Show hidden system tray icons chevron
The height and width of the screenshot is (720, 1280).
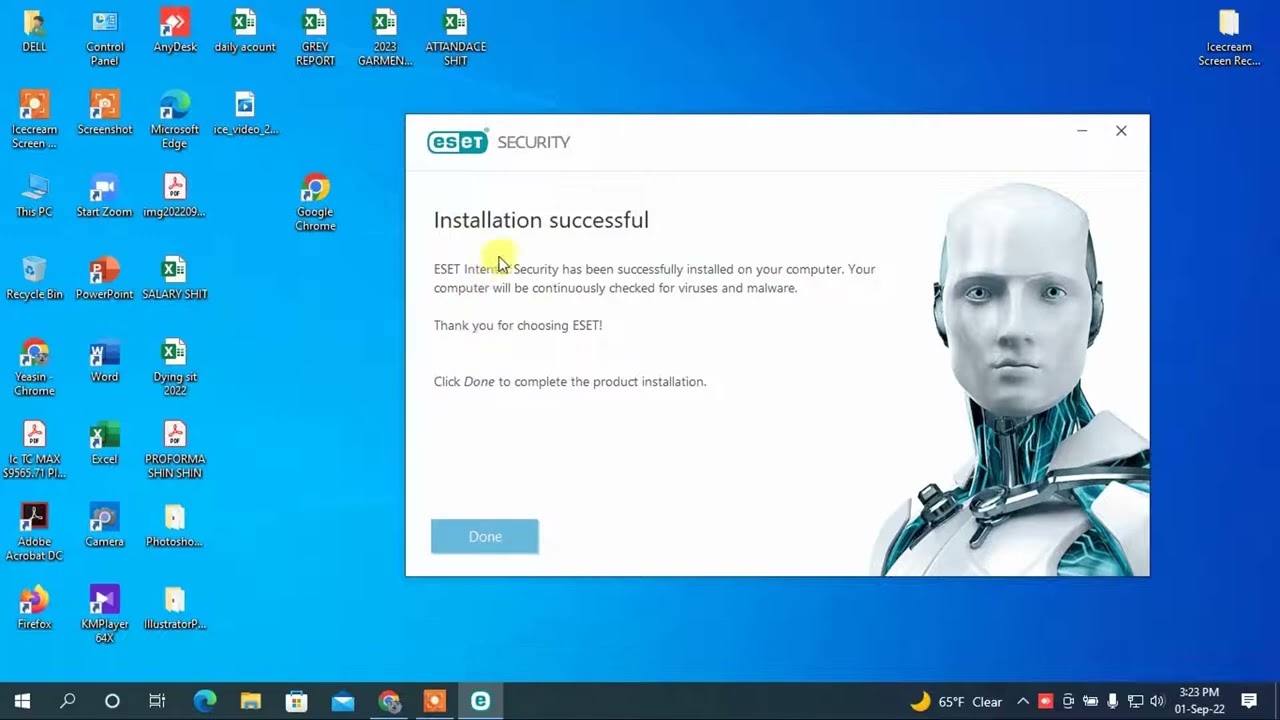tap(1023, 701)
